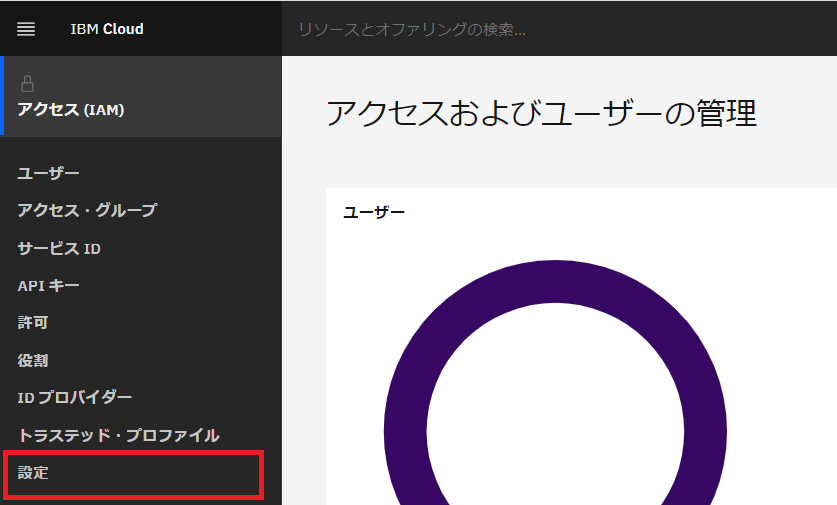Open the hamburger navigation menu
Viewport: 837px width, 505px height.
pos(26,29)
